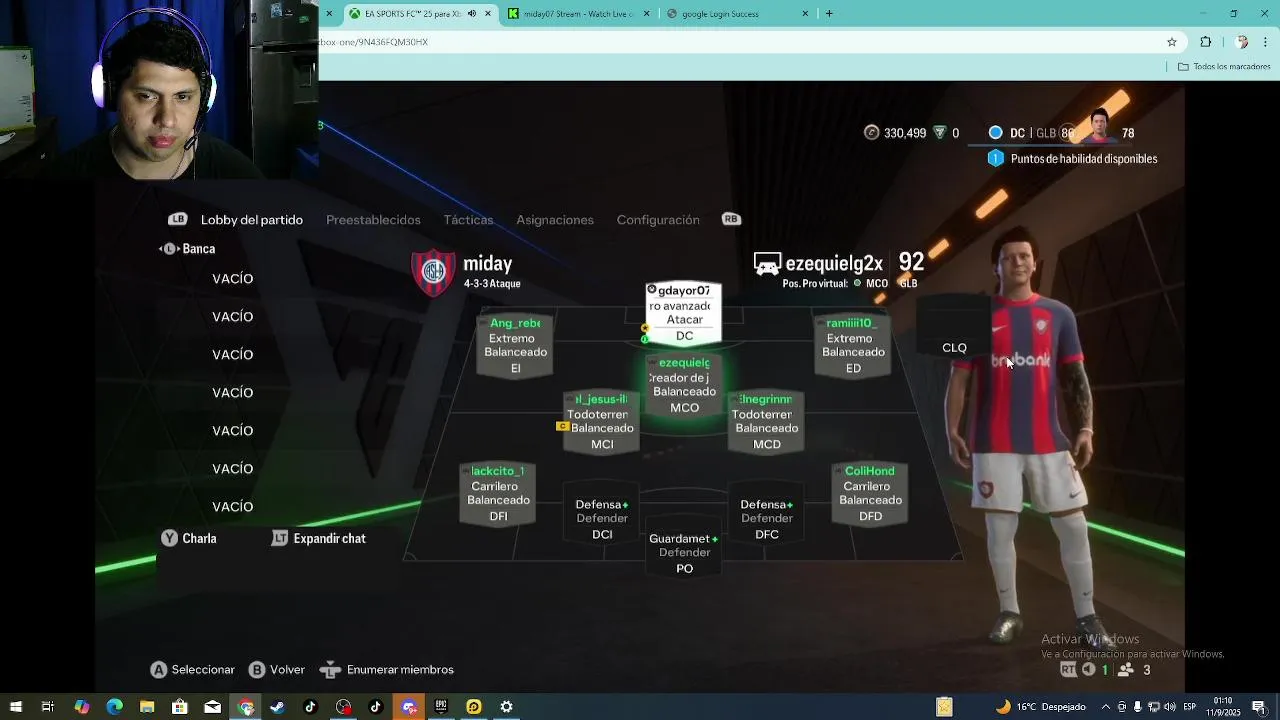Click the Expandir chat label
The image size is (1280, 720).
pyautogui.click(x=329, y=539)
